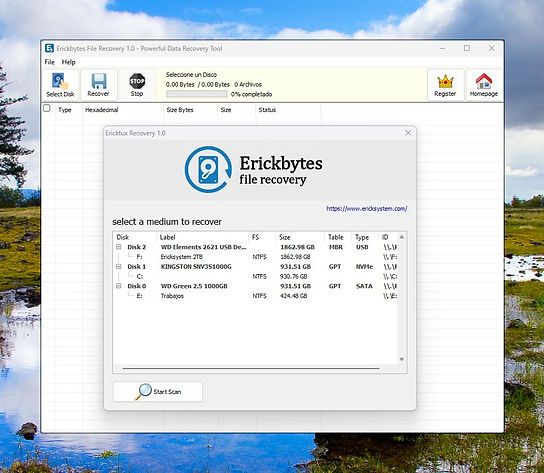This screenshot has width=544, height=473.
Task: Select Disk 2 WD Elements USB row
Action: (256, 247)
